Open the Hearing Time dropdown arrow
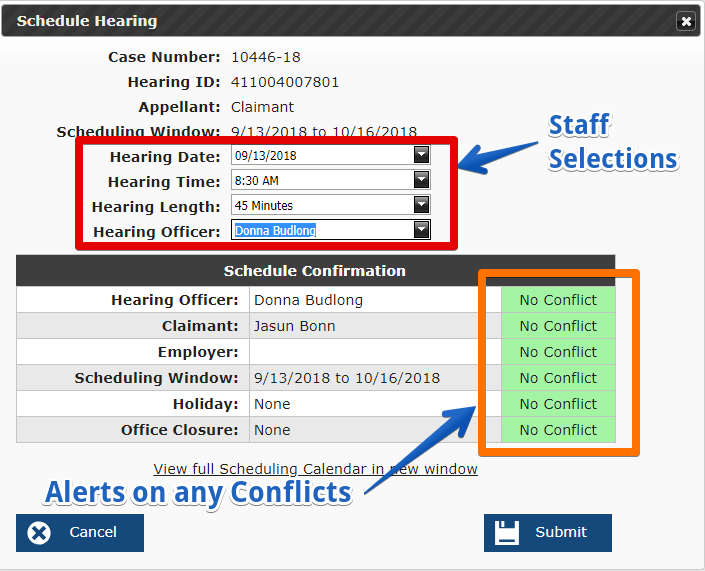Image resolution: width=705 pixels, height=571 pixels. 421,180
